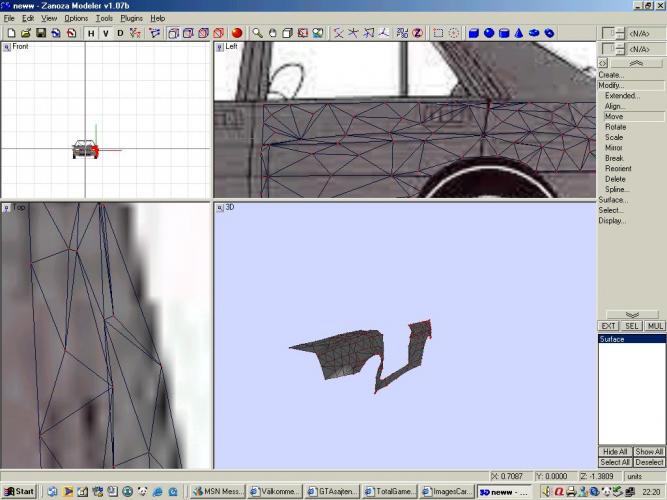Create a sphere primitive from toolbar
The width and height of the screenshot is (667, 500).
click(489, 33)
